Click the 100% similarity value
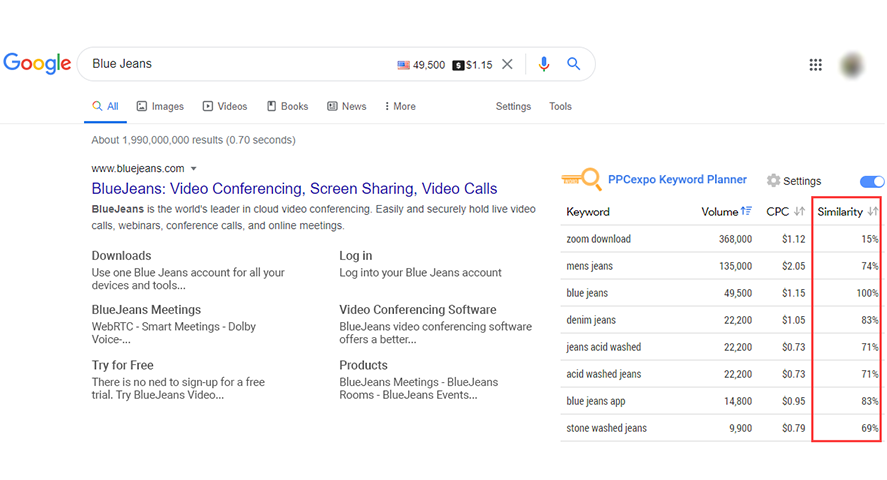Screen dimensions: 887x480 point(867,293)
